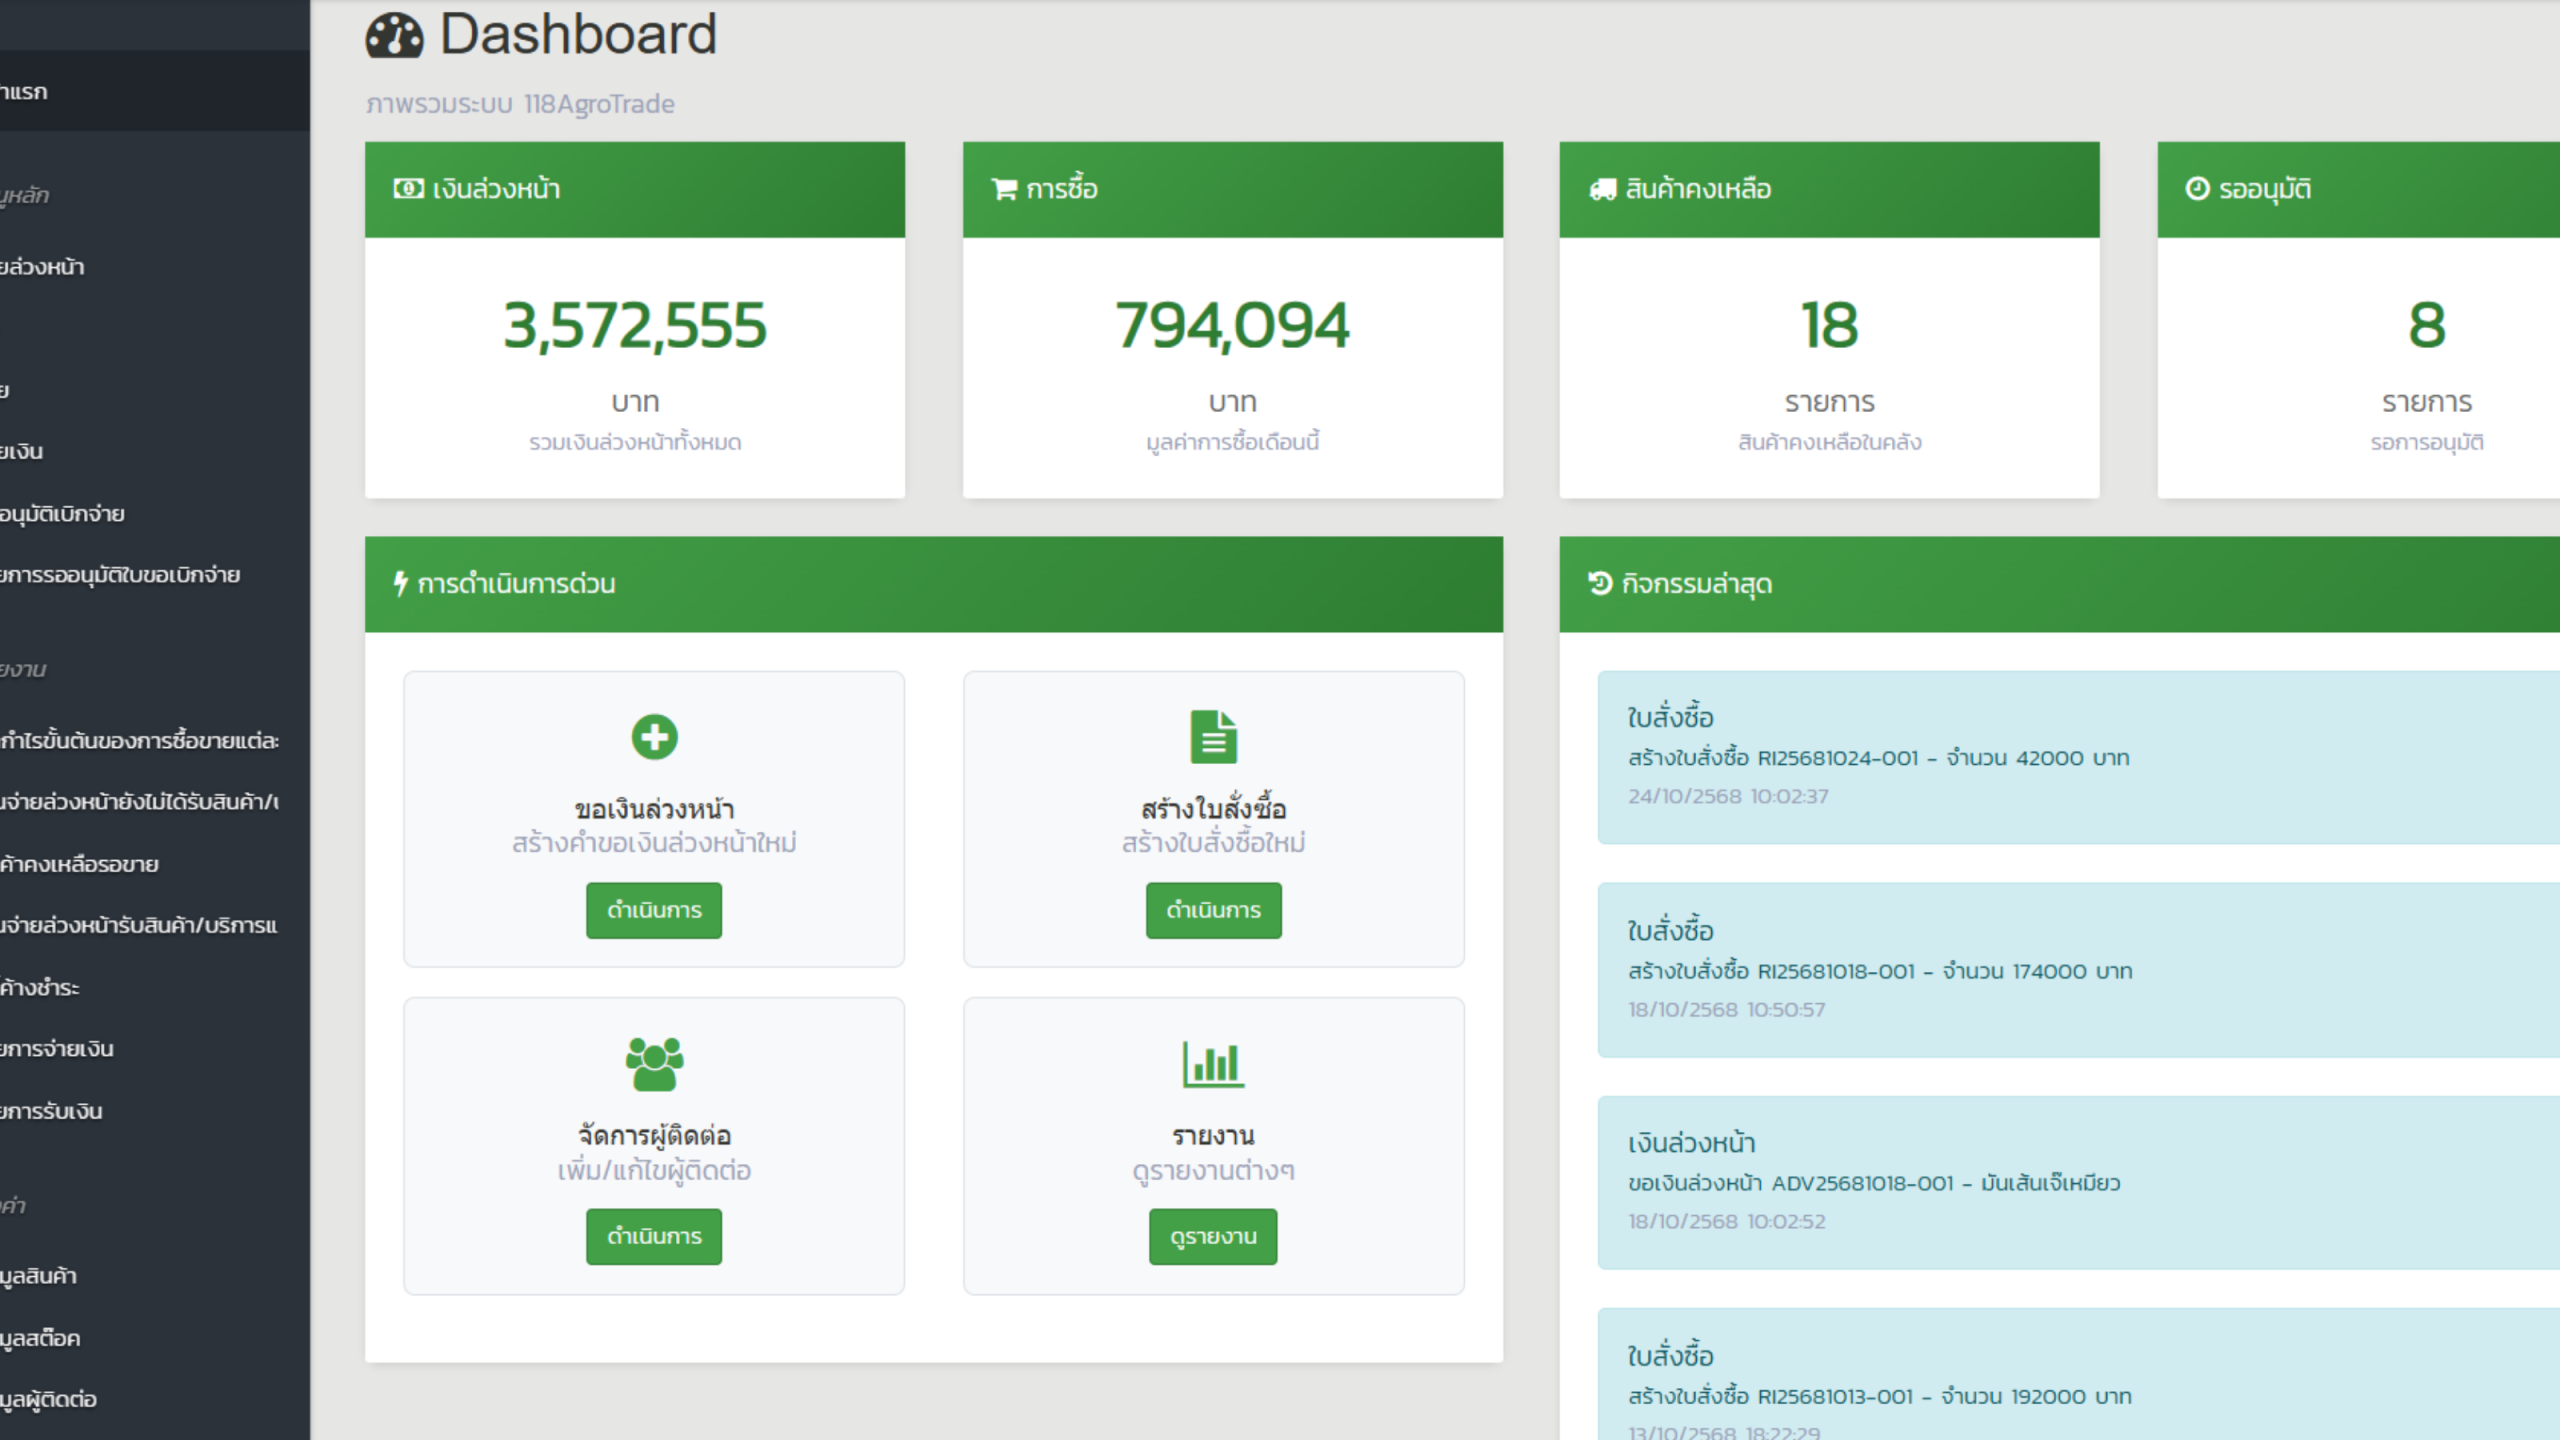Click the green plus circle icon
2560x1440 pixels.
(x=654, y=737)
